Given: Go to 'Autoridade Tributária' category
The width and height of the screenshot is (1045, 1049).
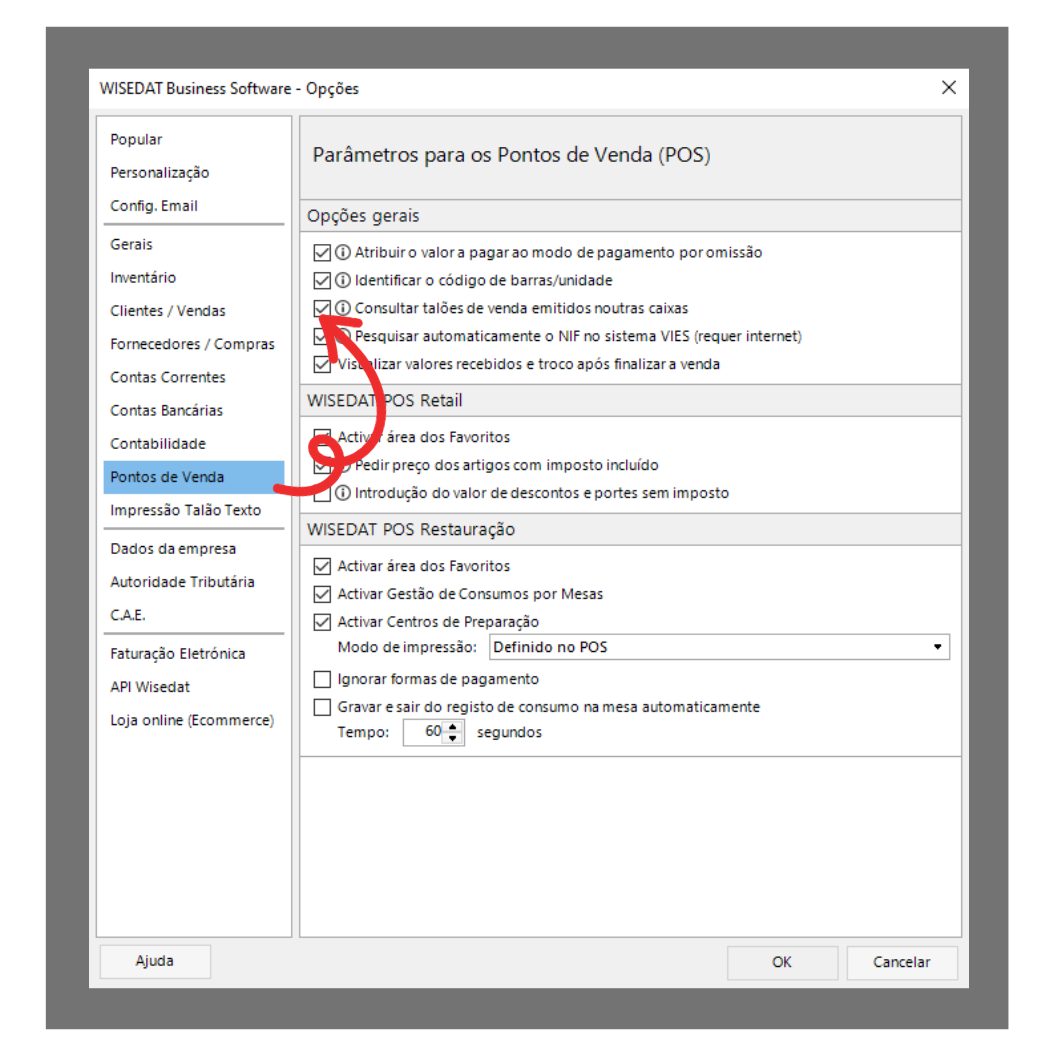Looking at the screenshot, I should pos(182,582).
